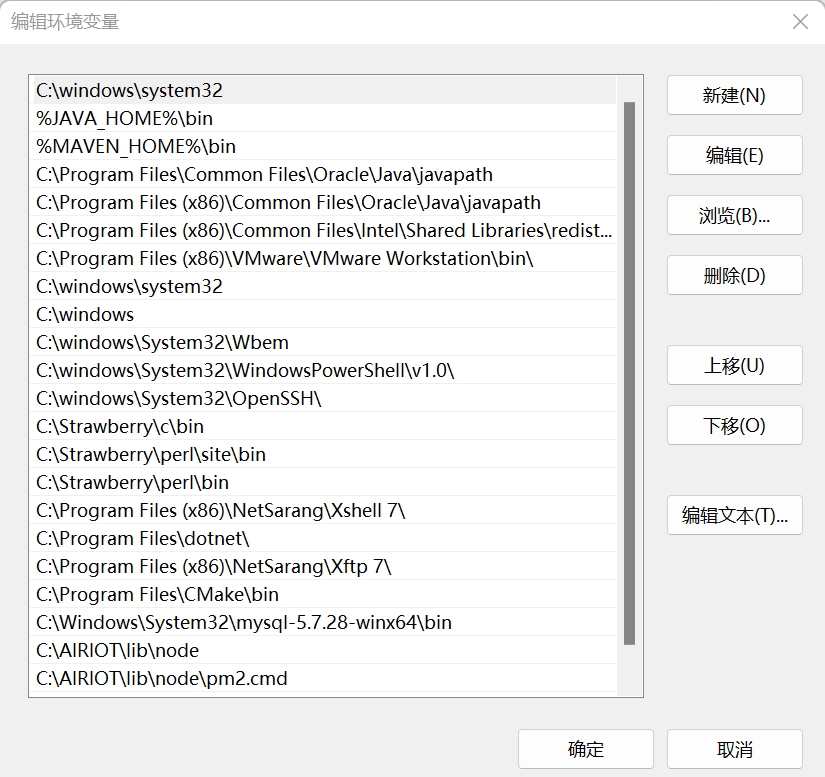Open the 浏览(B)... folder browser
825x777 pixels.
click(x=734, y=215)
